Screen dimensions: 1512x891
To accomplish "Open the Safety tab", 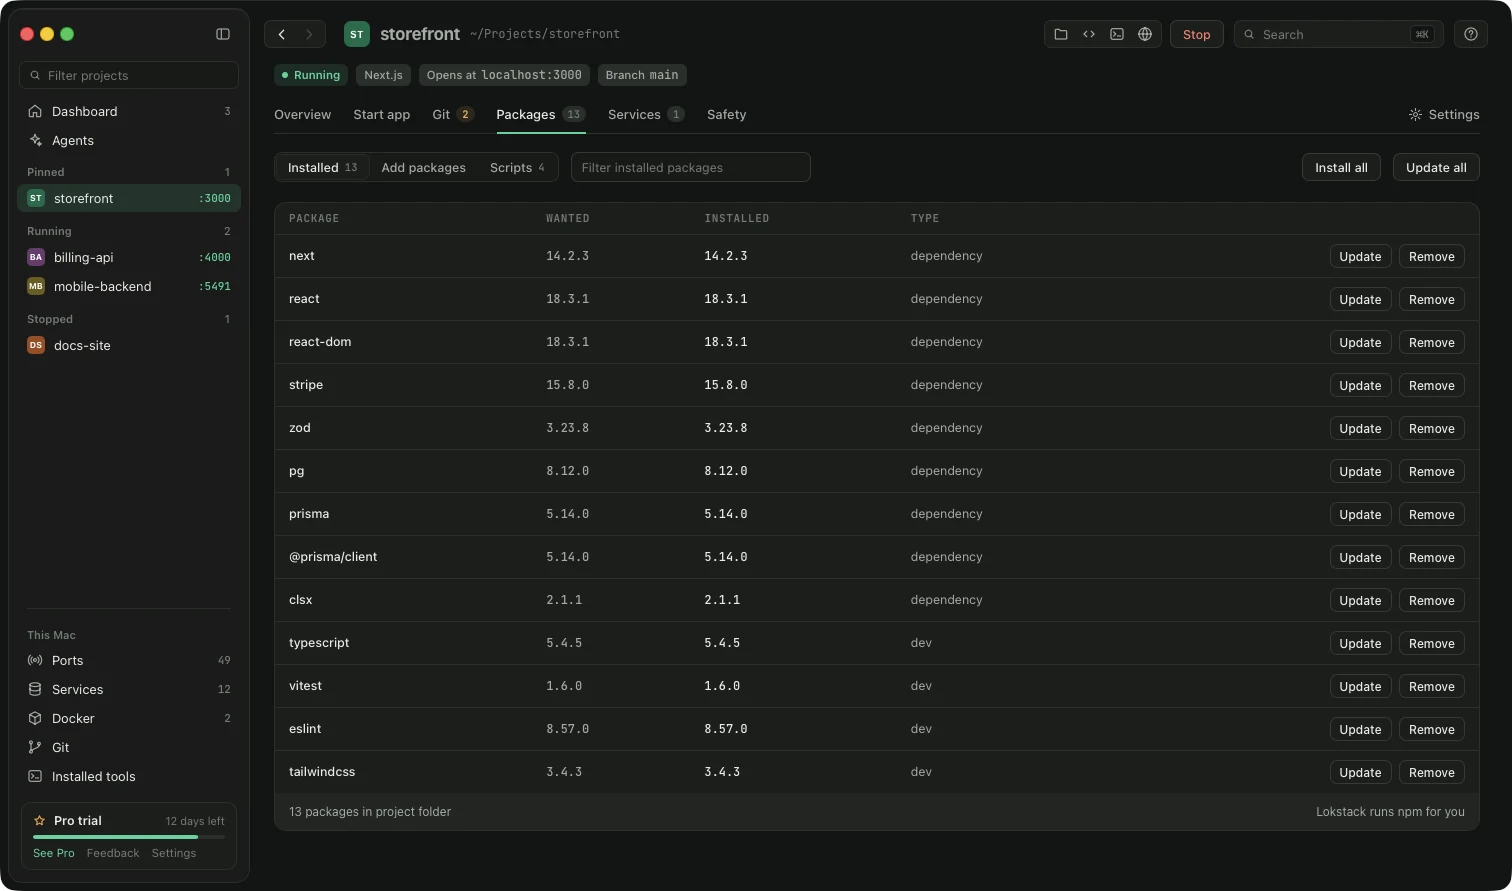I will pyautogui.click(x=726, y=114).
